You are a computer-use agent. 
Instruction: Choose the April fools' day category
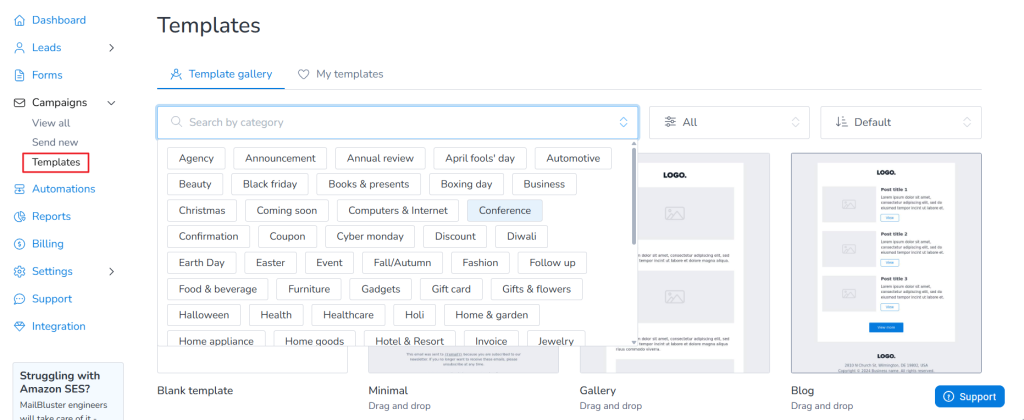tap(480, 158)
